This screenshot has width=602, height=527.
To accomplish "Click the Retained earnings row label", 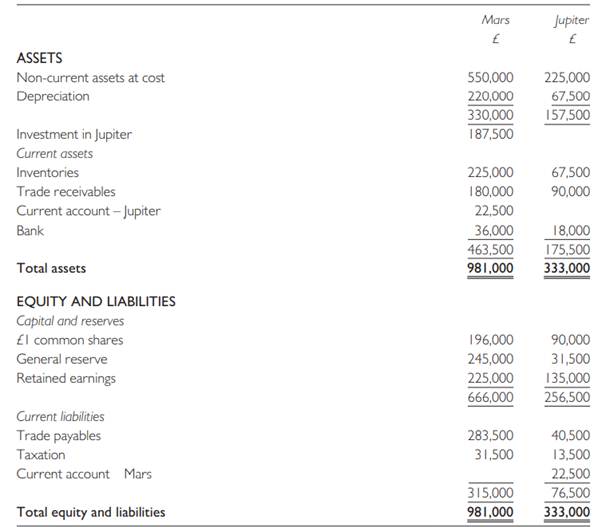I will coord(66,378).
